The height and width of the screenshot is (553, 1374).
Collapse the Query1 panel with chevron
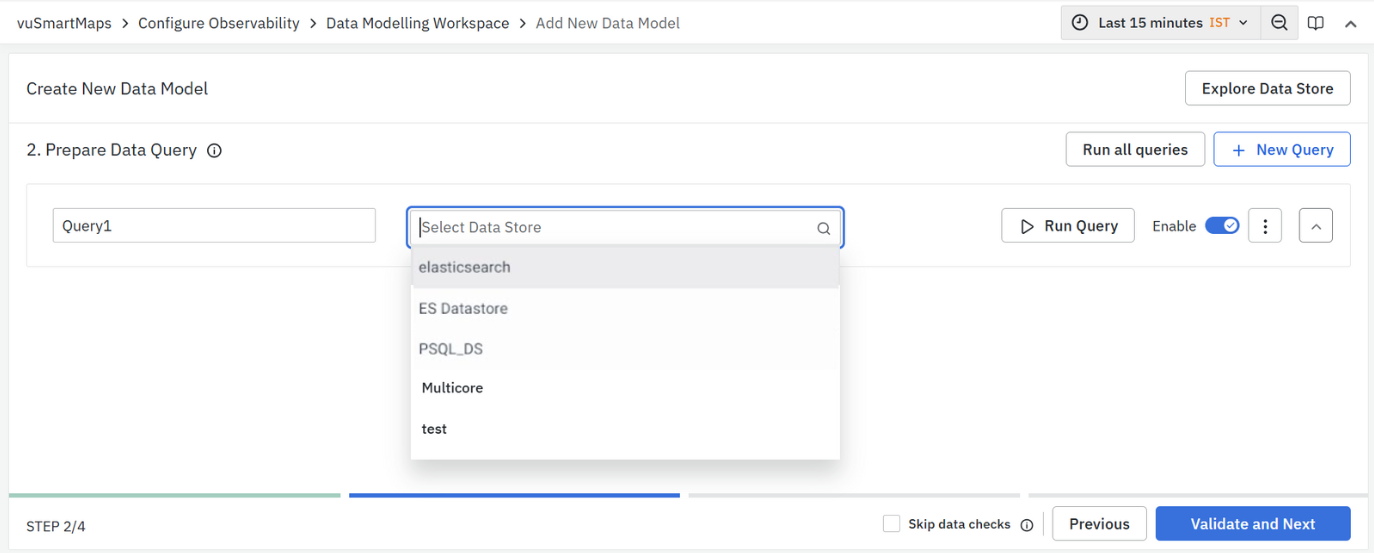[1316, 226]
